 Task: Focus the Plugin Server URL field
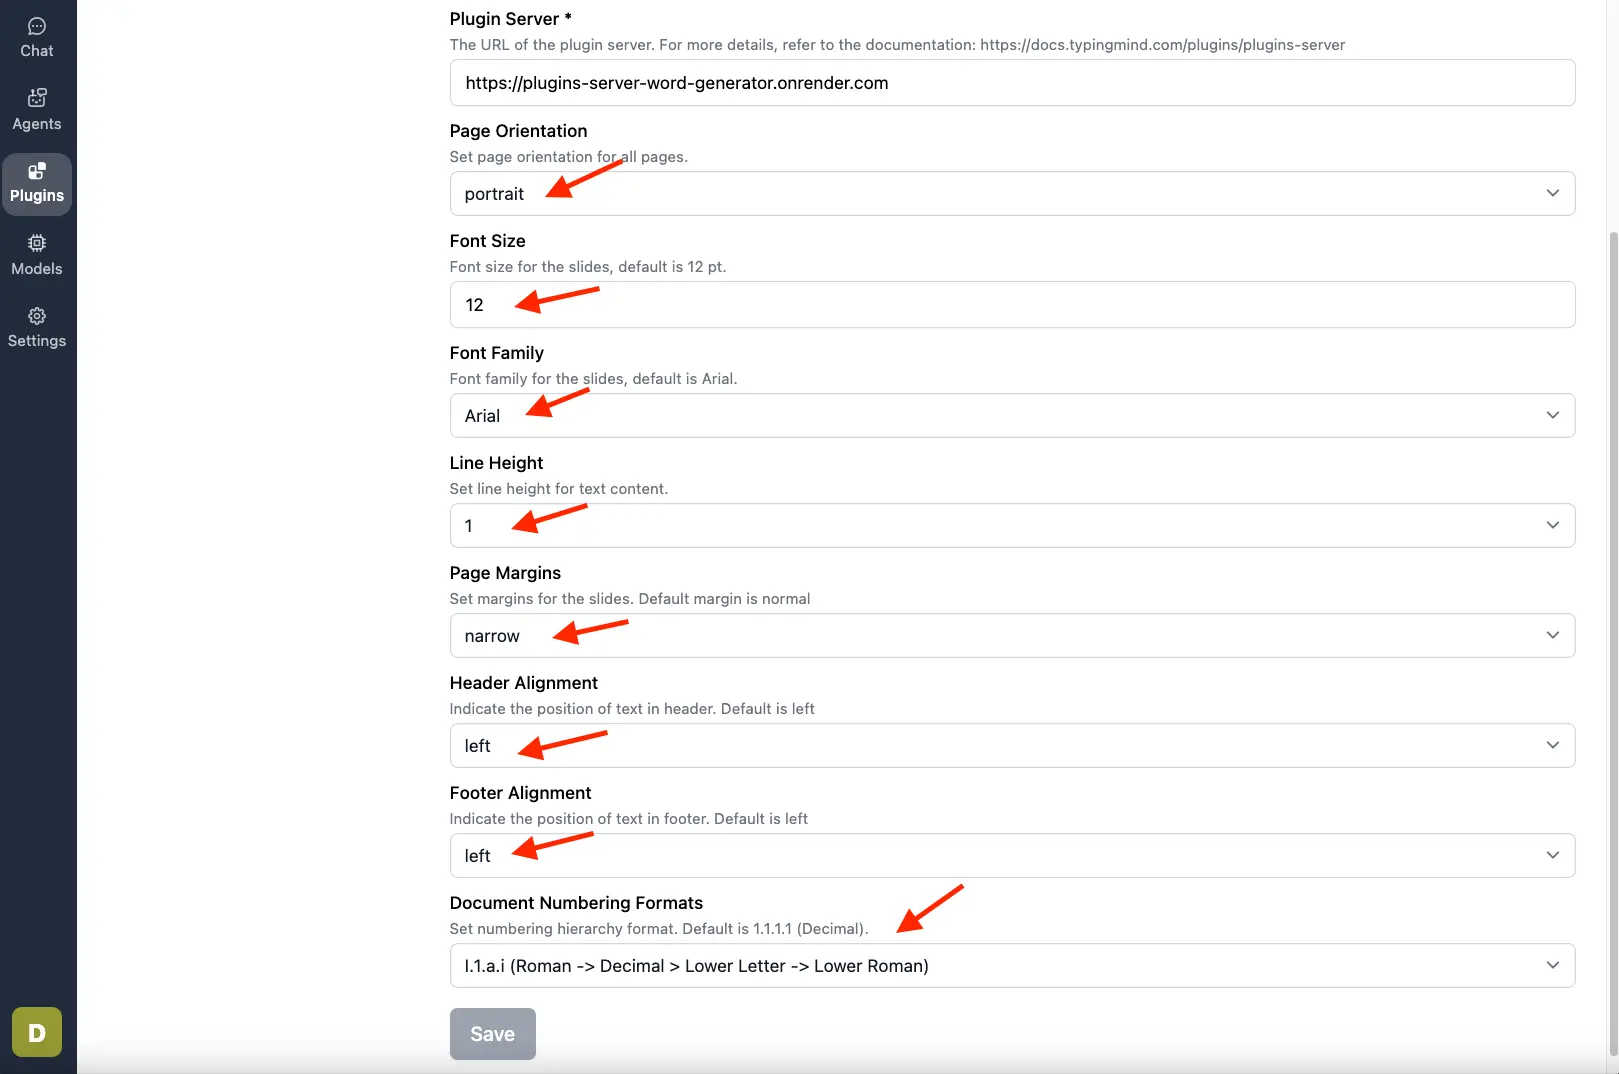[1012, 83]
